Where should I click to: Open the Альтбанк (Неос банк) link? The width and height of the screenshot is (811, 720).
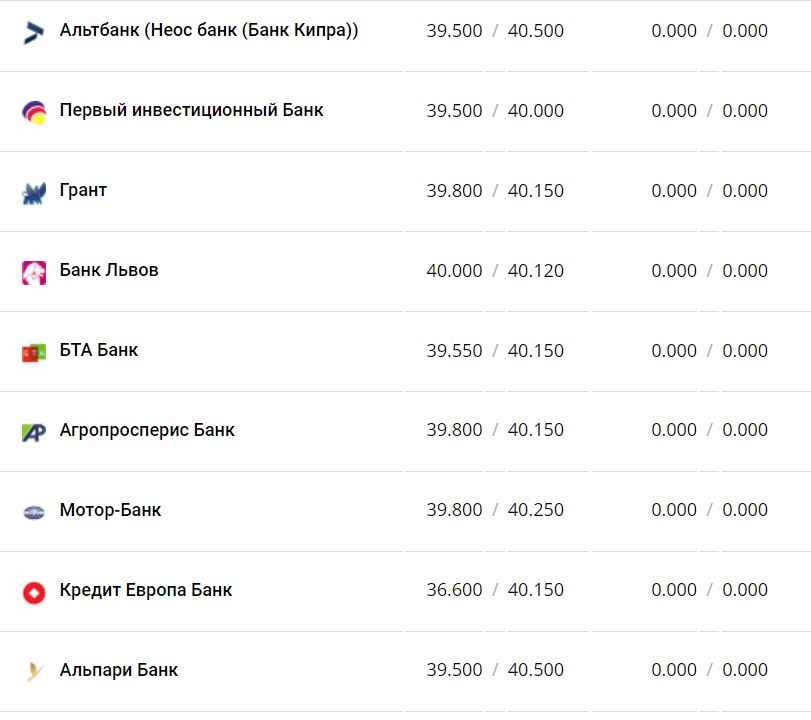tap(209, 31)
